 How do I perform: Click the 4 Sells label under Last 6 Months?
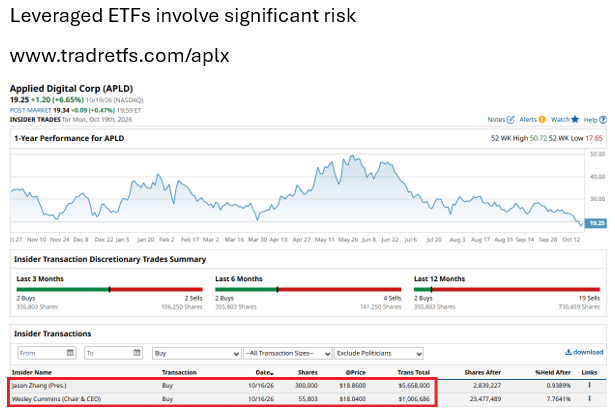[x=392, y=298]
